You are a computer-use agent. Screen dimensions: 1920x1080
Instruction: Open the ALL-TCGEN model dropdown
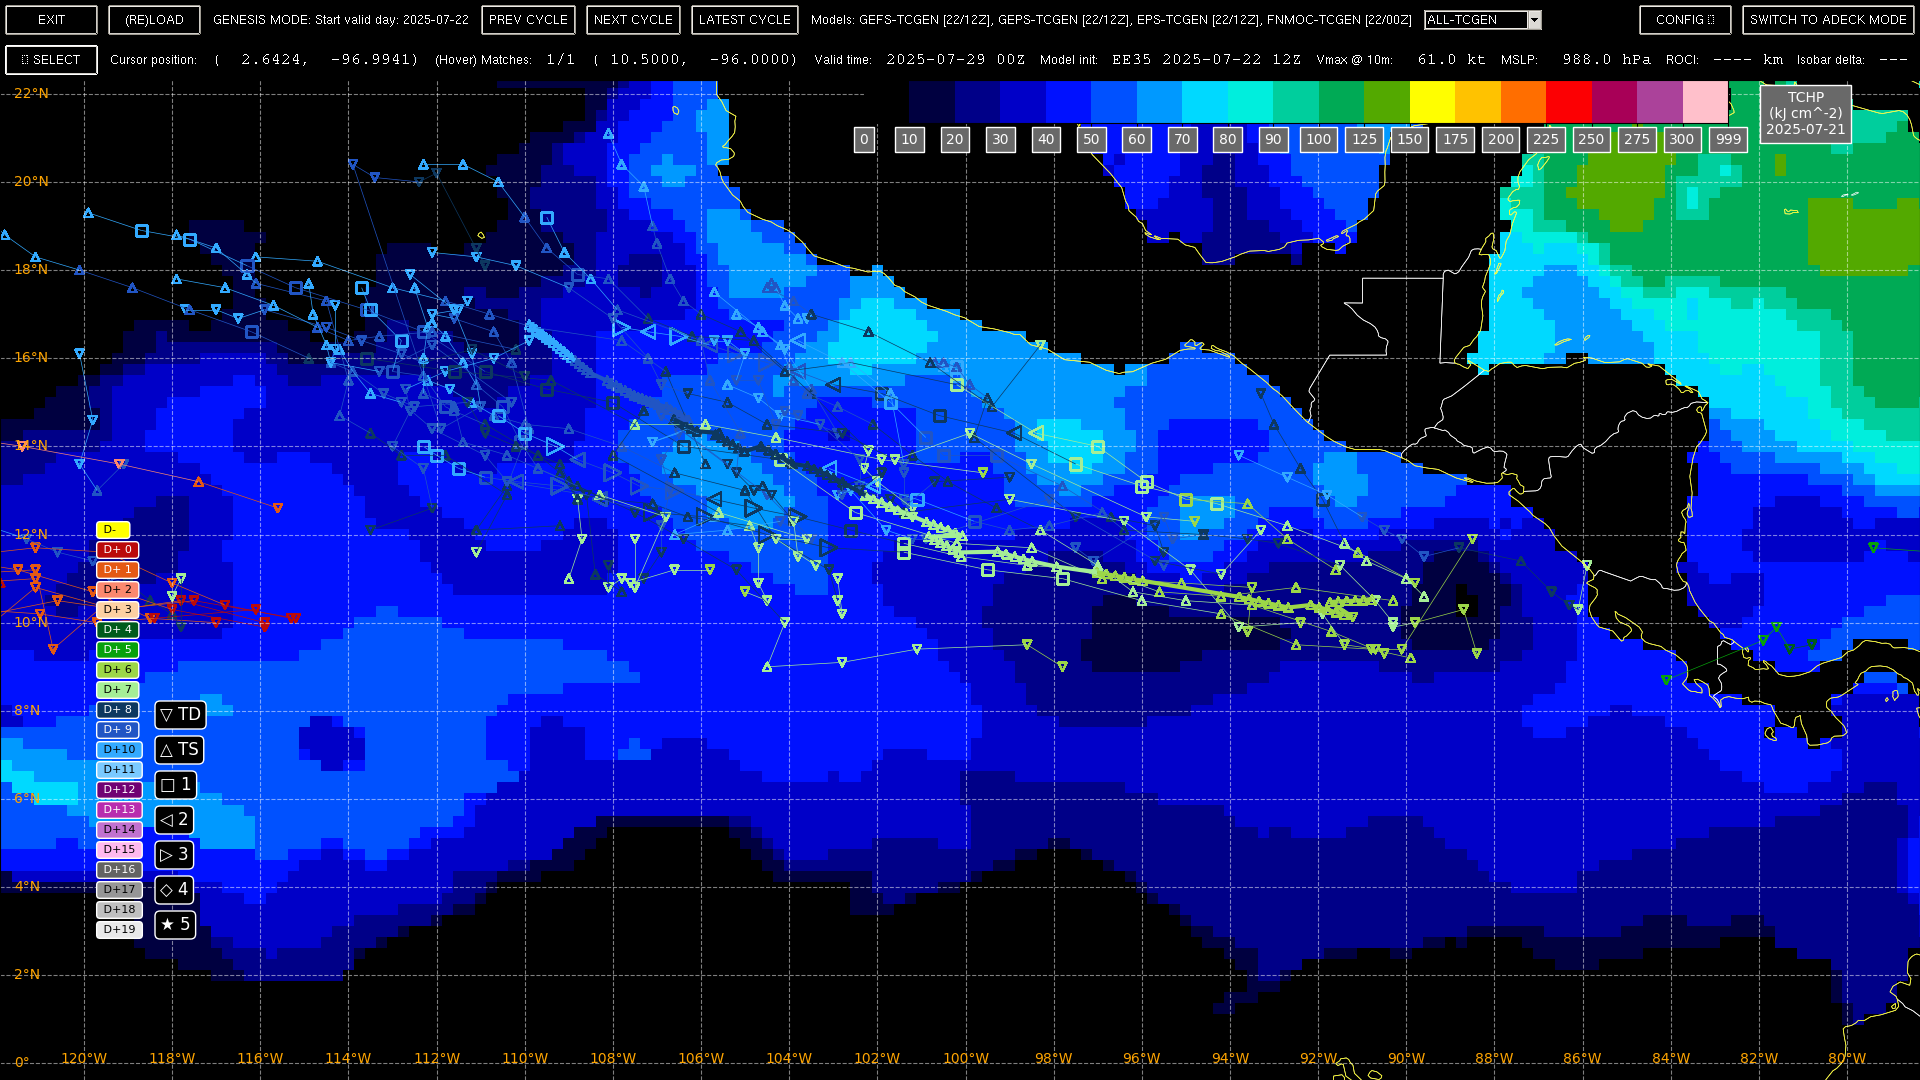click(1476, 20)
